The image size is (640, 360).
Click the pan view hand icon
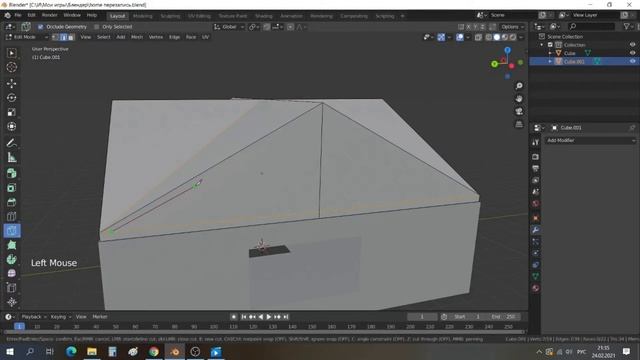[x=519, y=98]
